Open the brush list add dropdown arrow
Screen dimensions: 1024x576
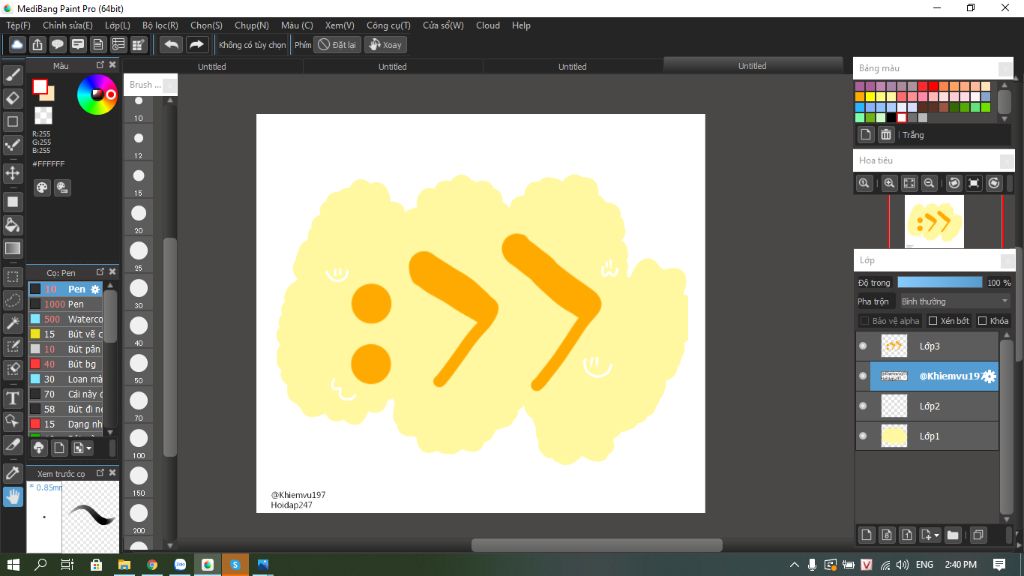point(89,448)
